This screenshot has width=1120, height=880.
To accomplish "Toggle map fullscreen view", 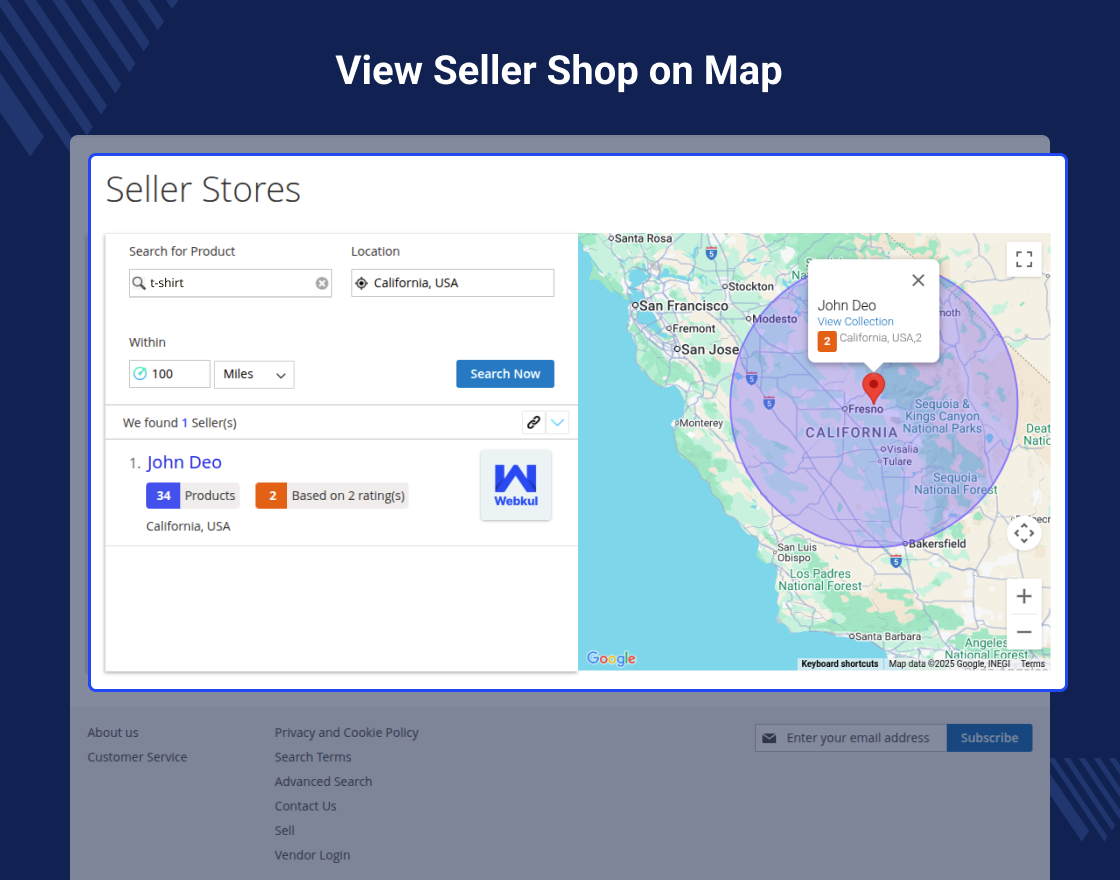I will [x=1024, y=259].
